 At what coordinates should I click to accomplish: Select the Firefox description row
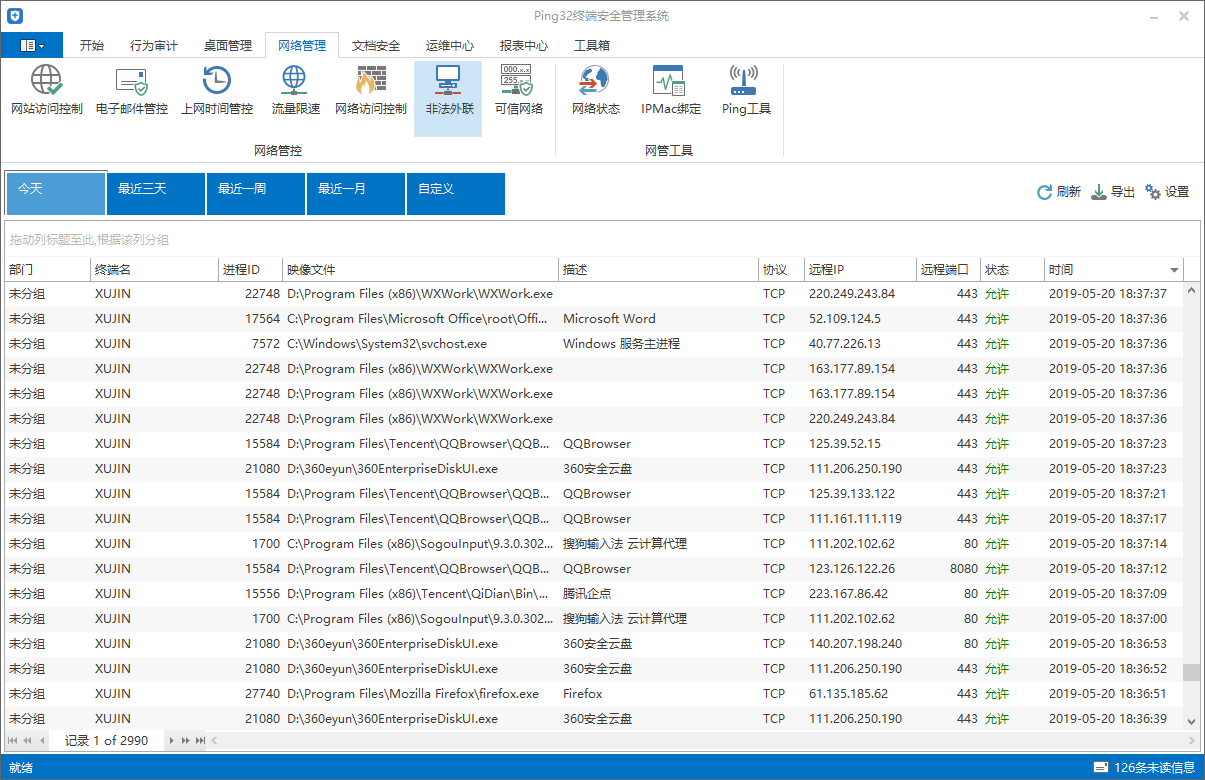click(594, 694)
